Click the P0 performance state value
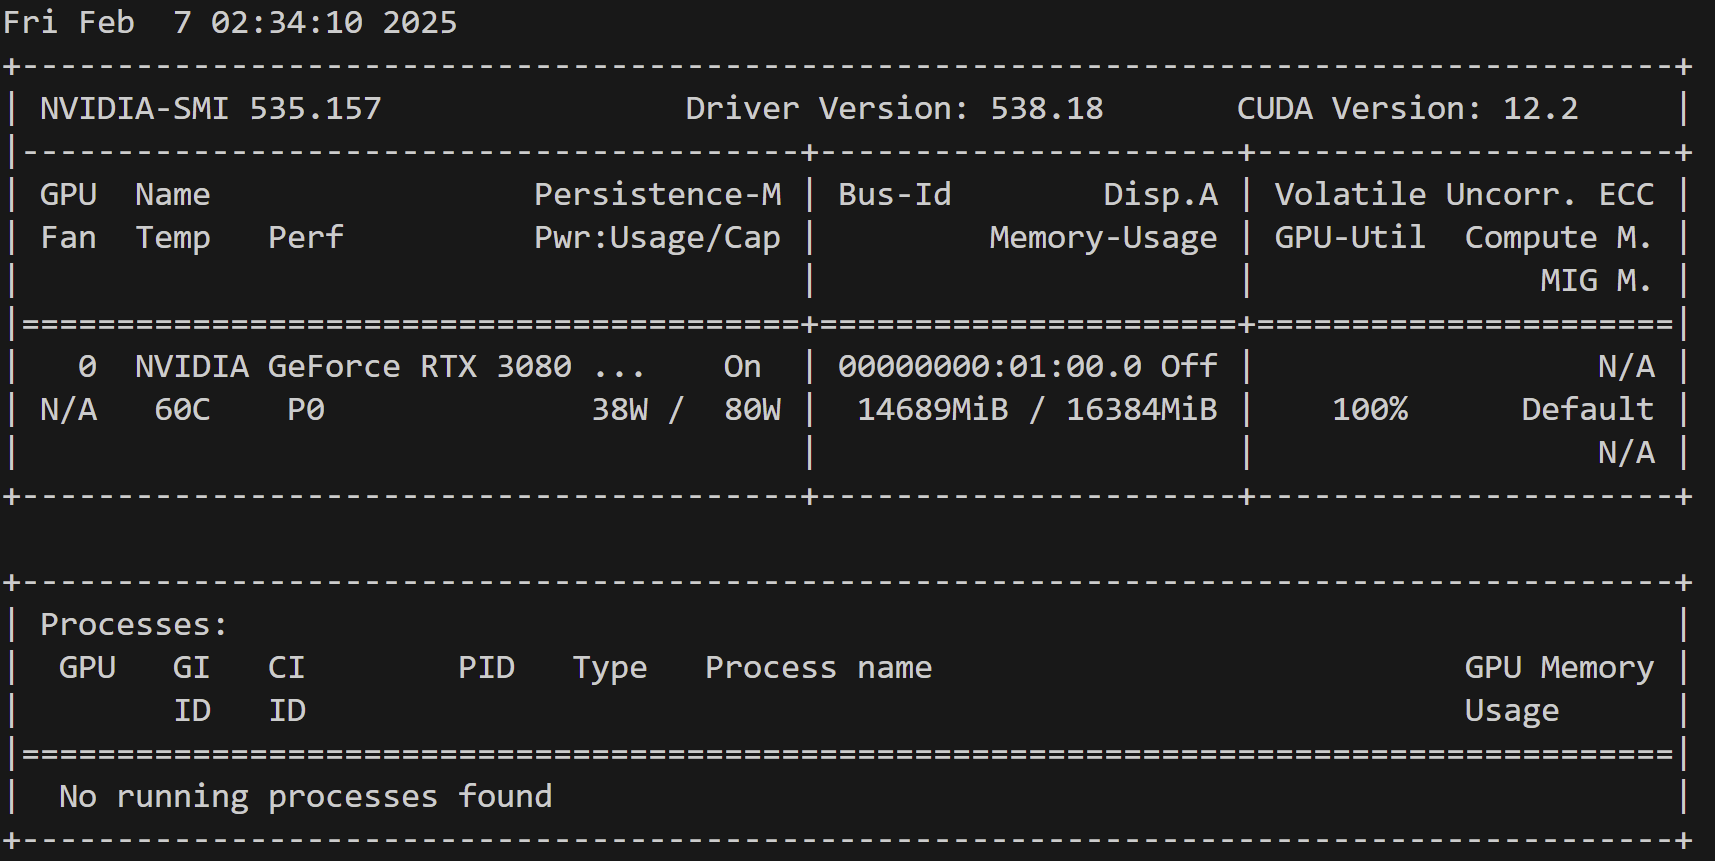This screenshot has height=861, width=1715. tap(306, 410)
